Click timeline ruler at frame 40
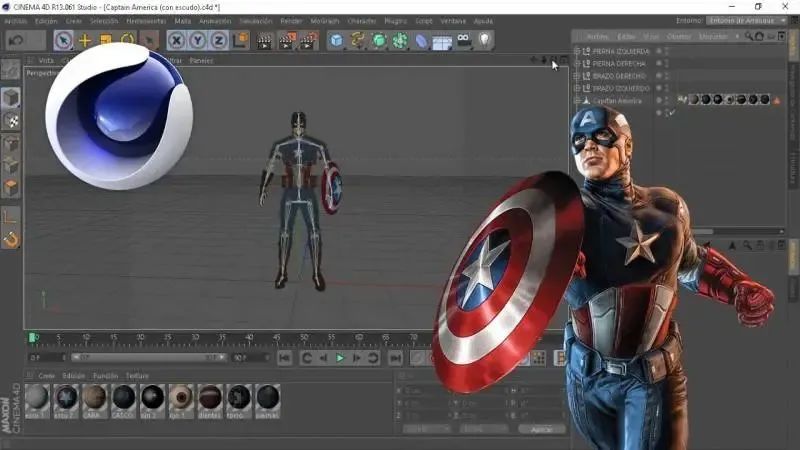800x450 pixels. tap(249, 338)
